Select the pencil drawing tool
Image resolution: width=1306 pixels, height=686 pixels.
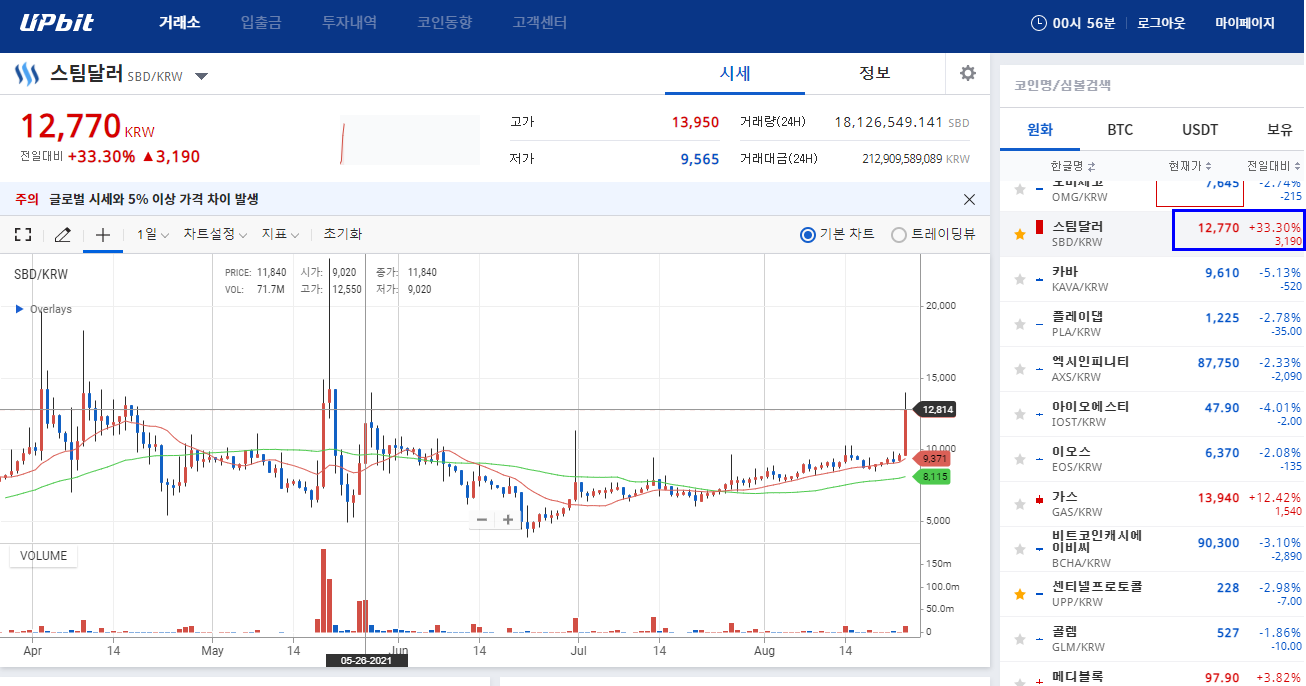[x=62, y=234]
